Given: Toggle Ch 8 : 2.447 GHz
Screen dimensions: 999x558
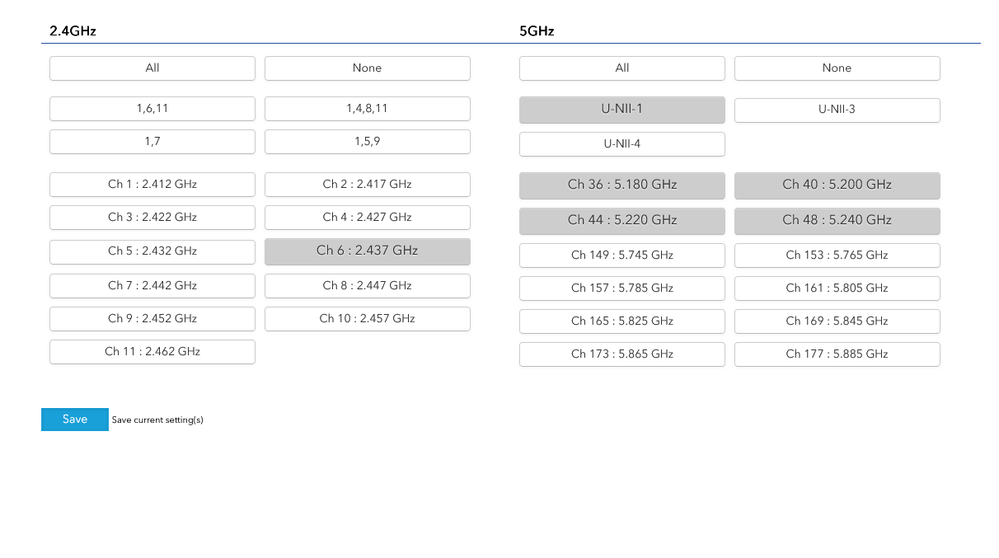Looking at the screenshot, I should pos(368,286).
